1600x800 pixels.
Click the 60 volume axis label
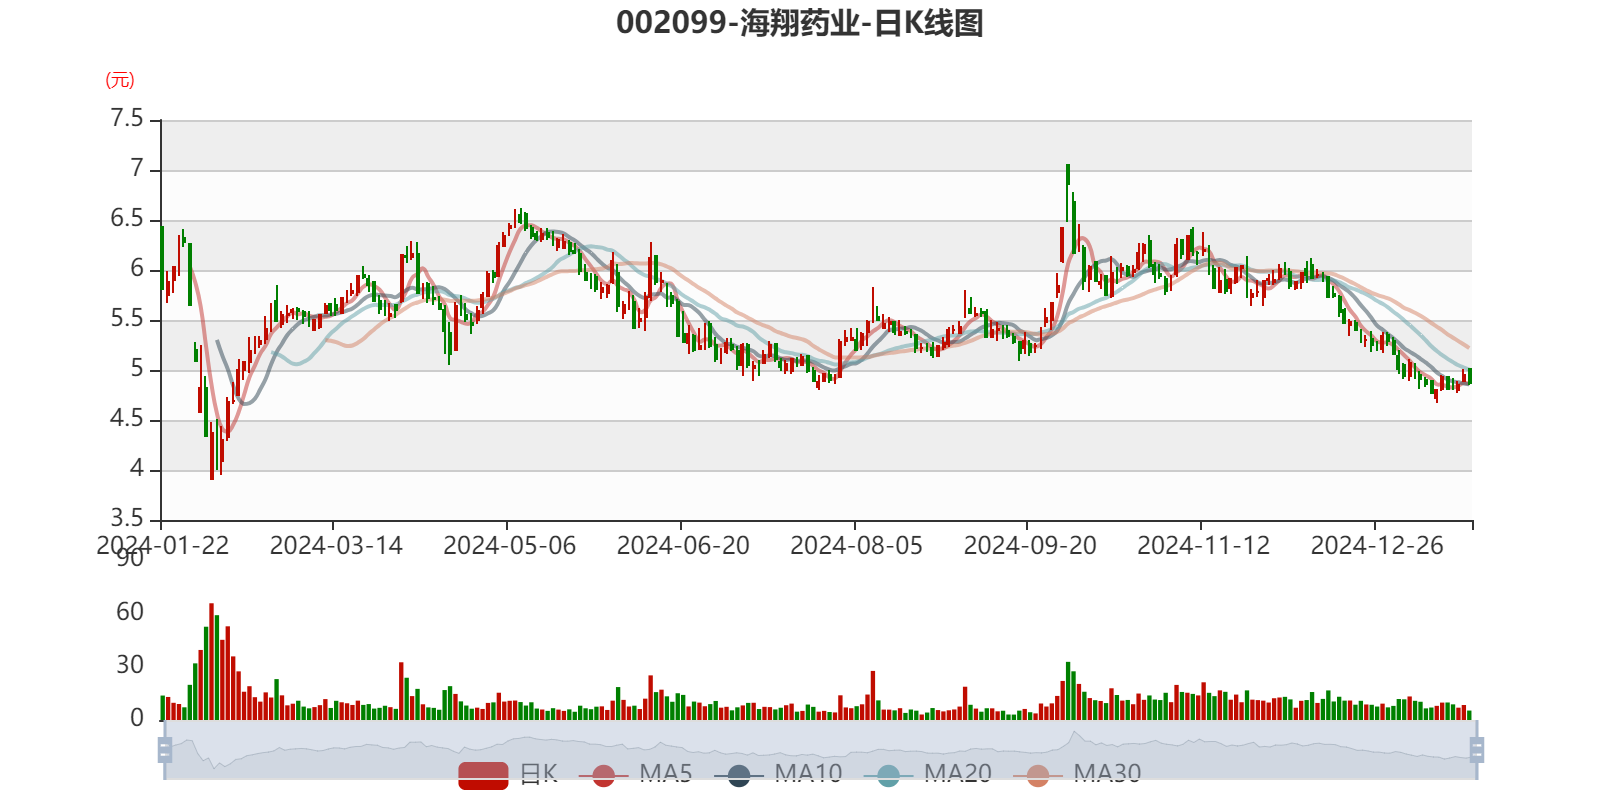130,612
